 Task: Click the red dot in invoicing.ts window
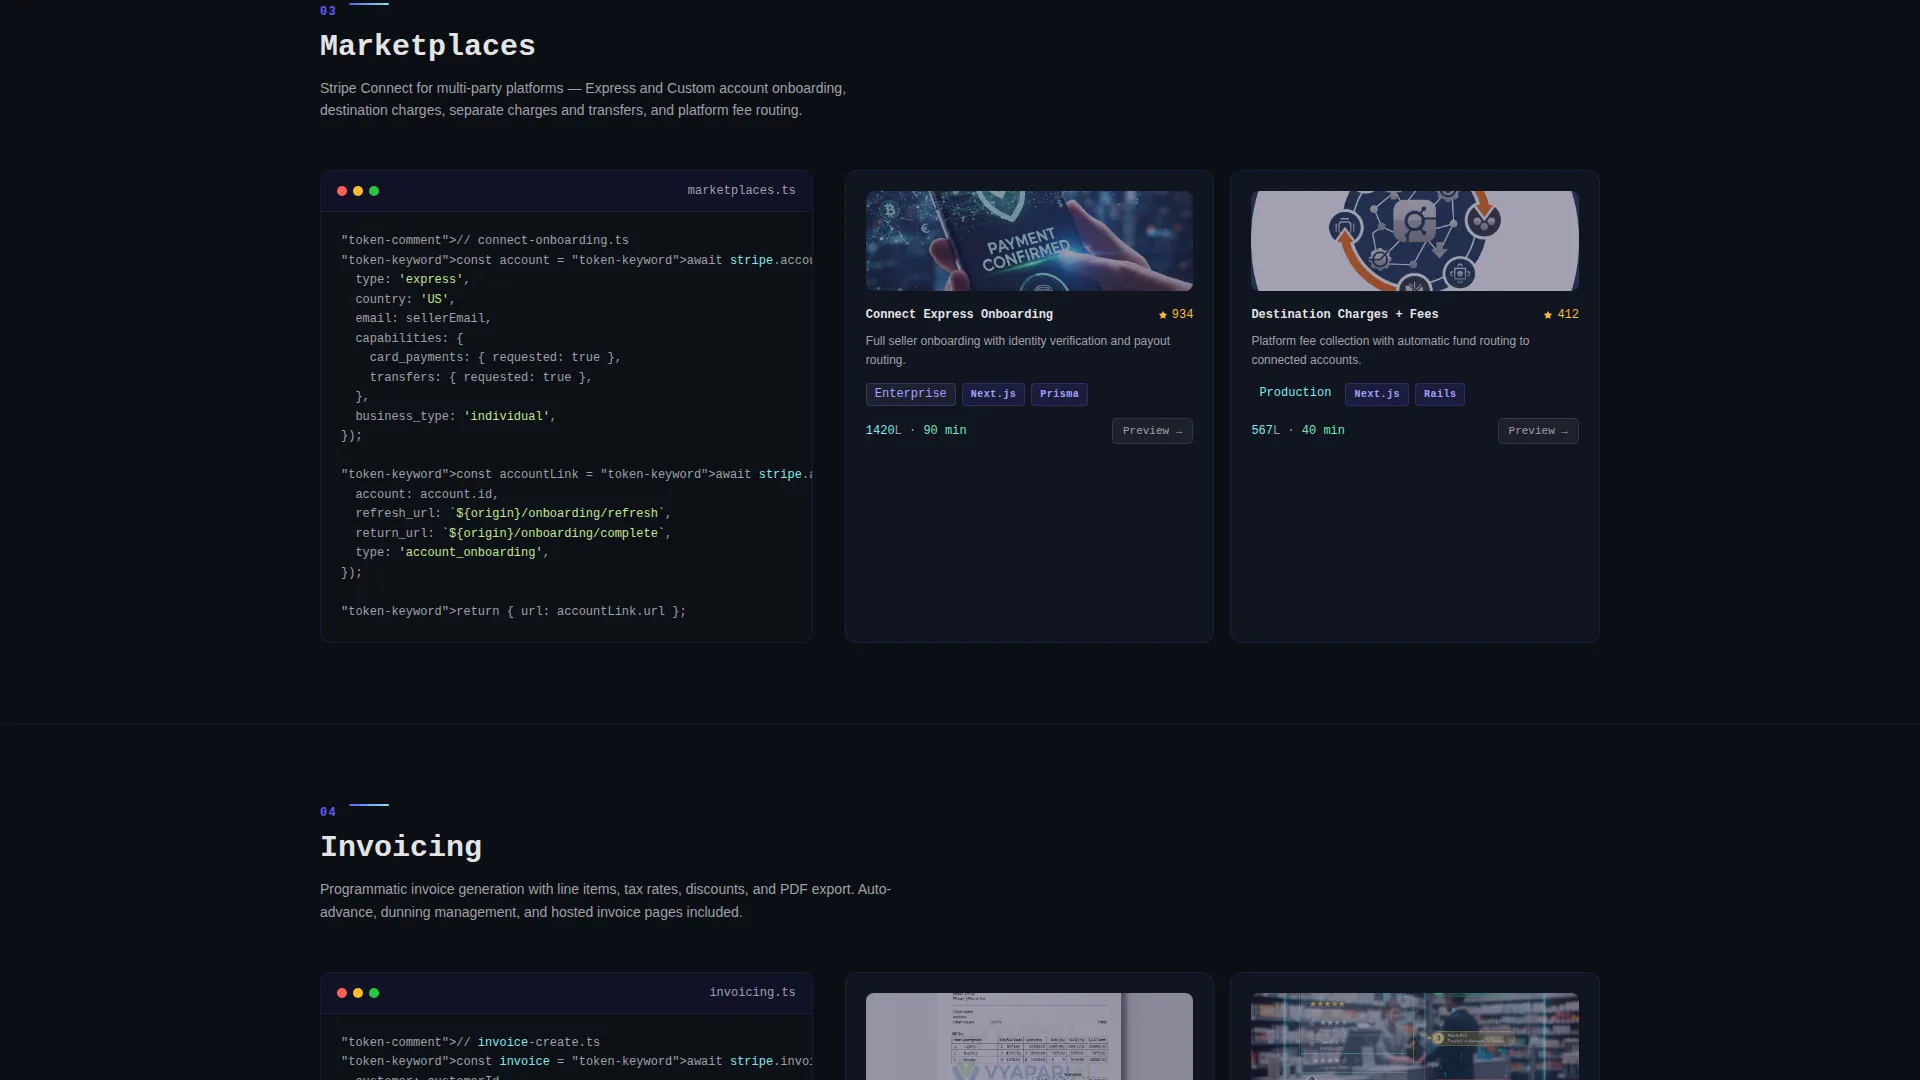tap(342, 993)
